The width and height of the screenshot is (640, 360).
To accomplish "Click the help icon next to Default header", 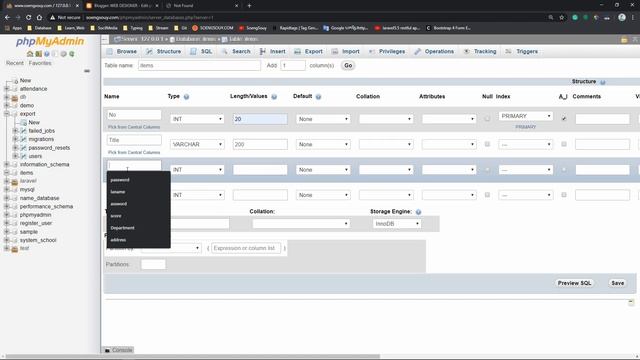I will [x=318, y=97].
